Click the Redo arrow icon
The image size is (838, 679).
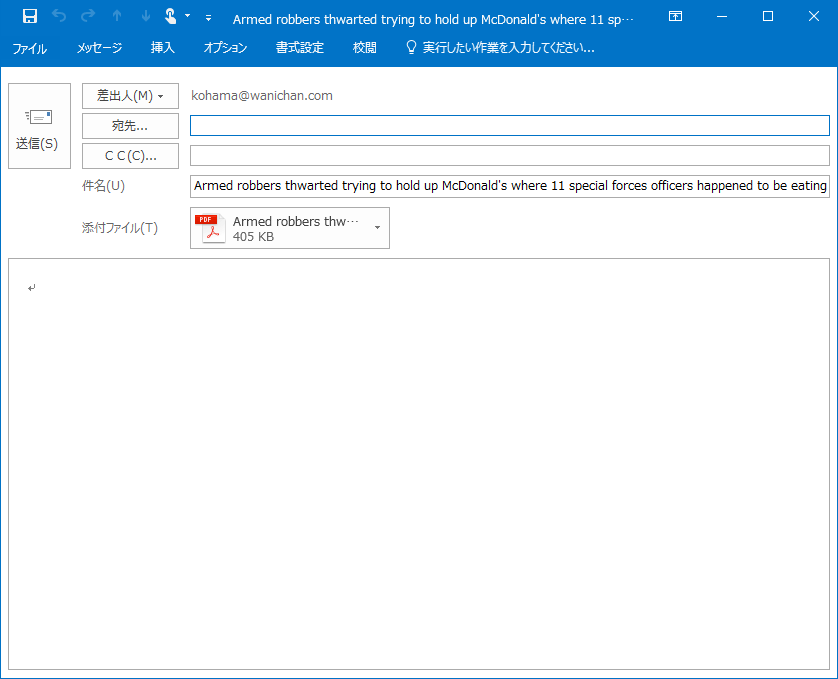pyautogui.click(x=88, y=17)
